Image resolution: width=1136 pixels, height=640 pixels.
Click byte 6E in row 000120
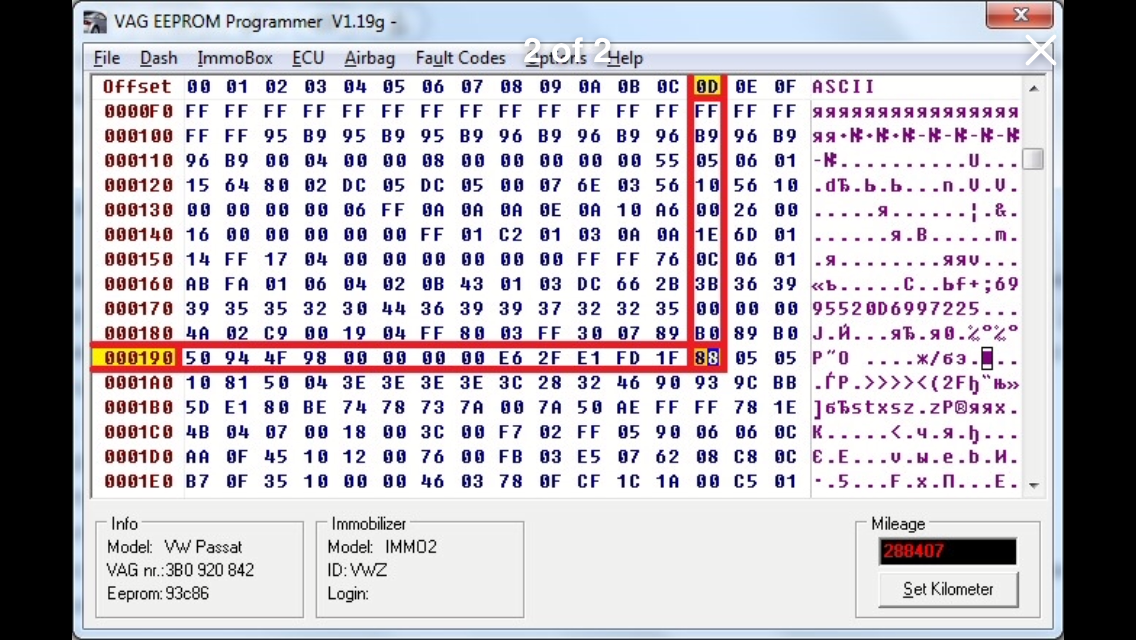[589, 186]
